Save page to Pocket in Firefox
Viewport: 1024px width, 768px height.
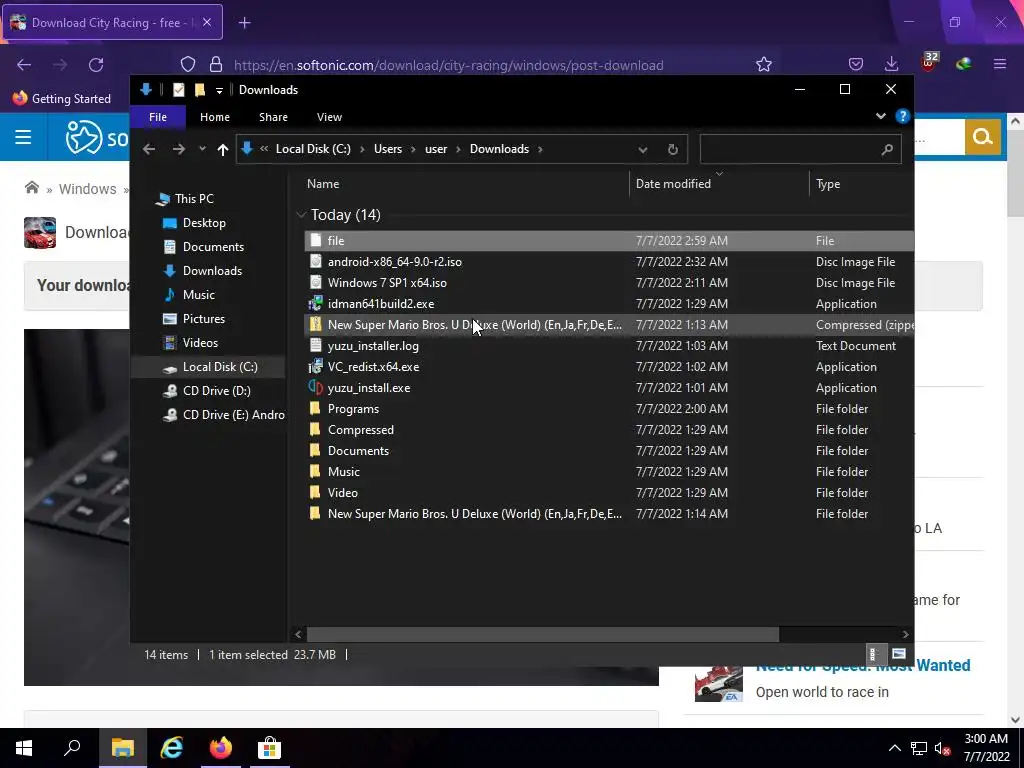tap(856, 64)
